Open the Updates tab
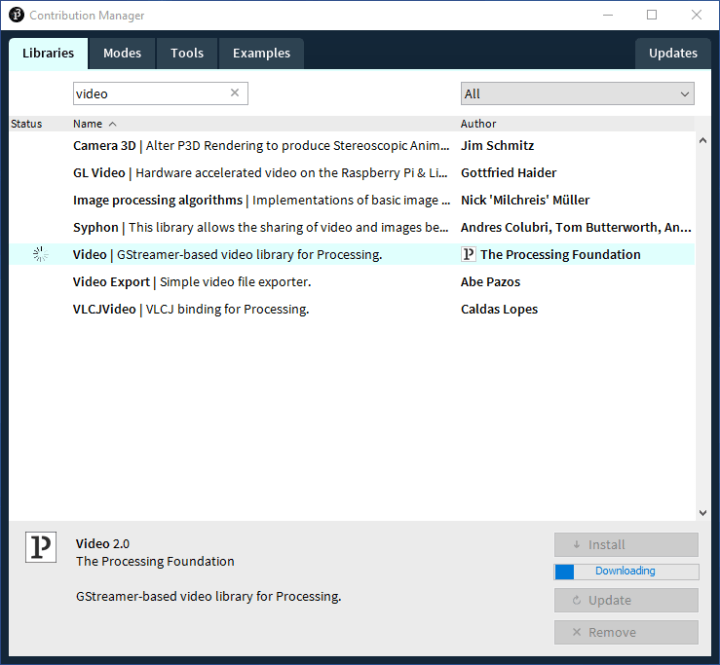 point(673,53)
